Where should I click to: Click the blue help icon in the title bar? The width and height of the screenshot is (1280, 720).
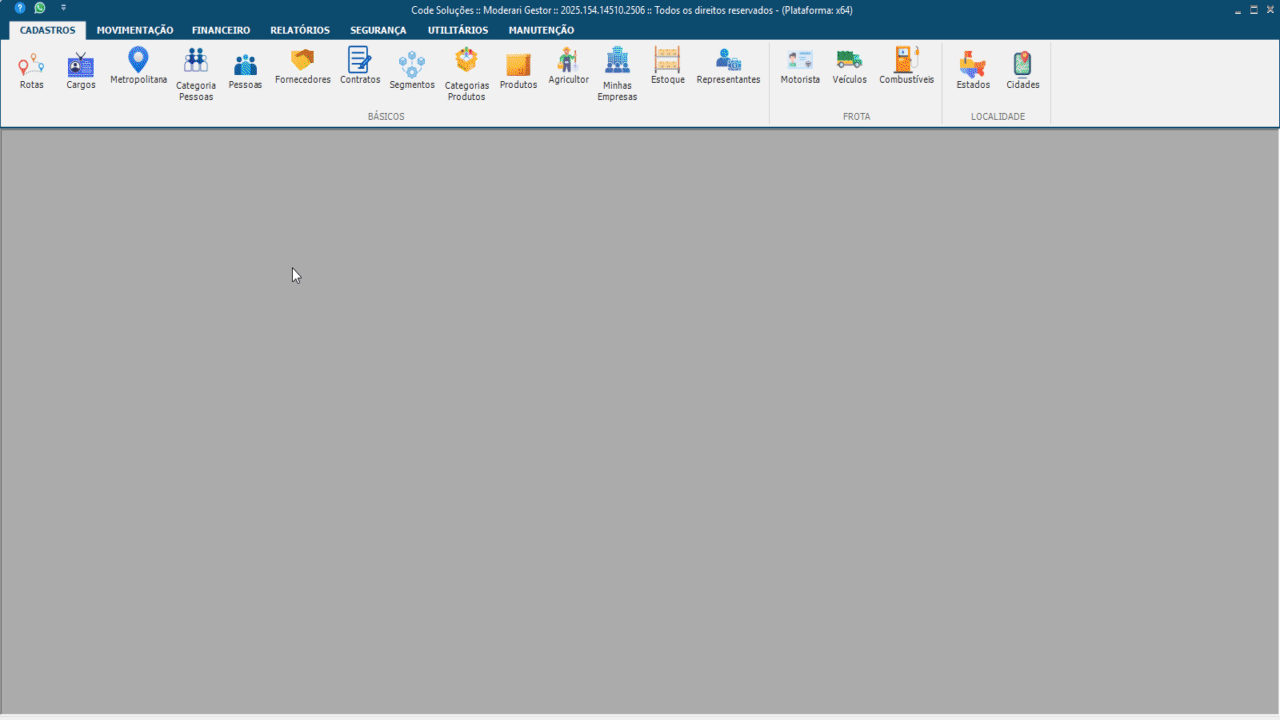(20, 8)
